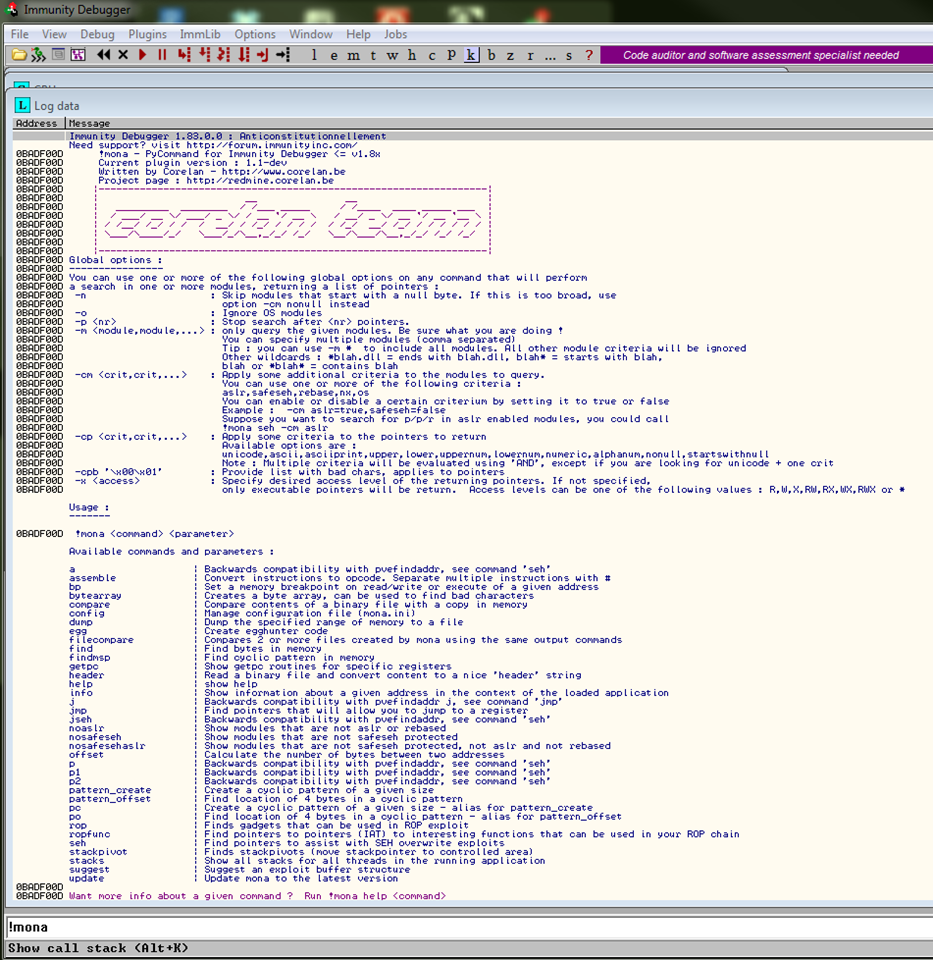The image size is (933, 960).
Task: Click the Address column header
Action: point(37,124)
